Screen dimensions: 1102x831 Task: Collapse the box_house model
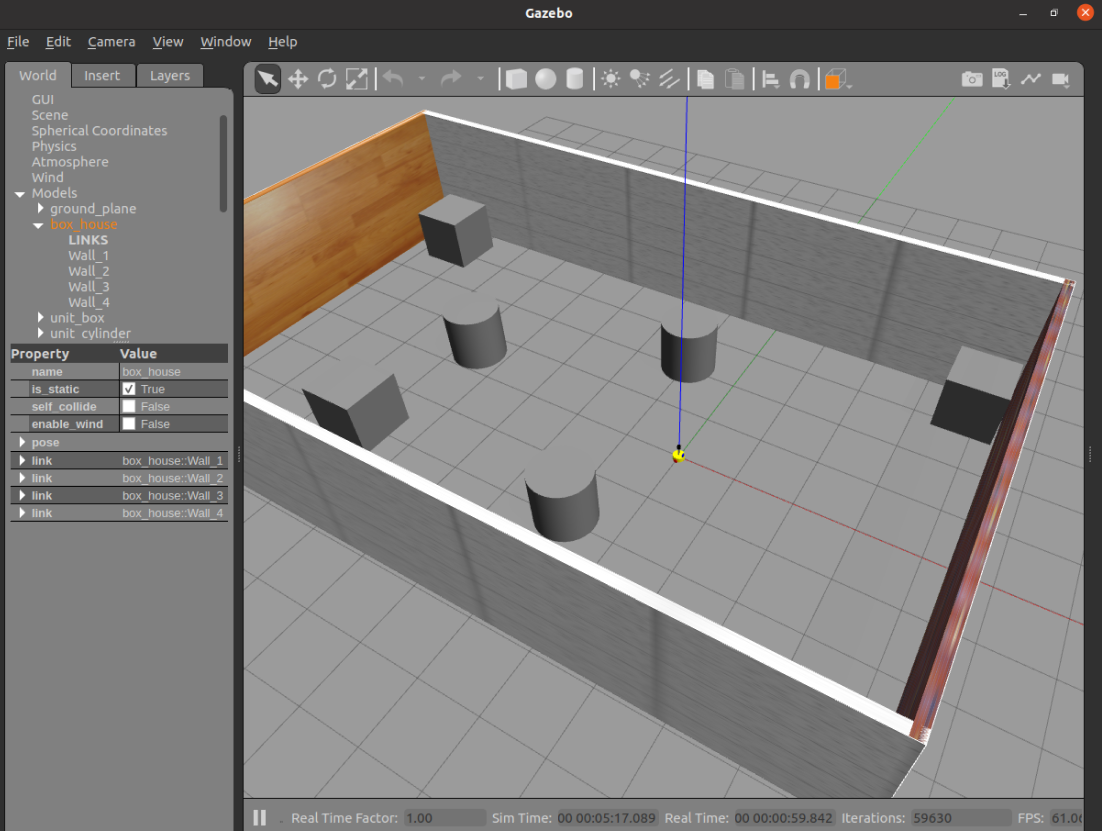[x=38, y=225]
